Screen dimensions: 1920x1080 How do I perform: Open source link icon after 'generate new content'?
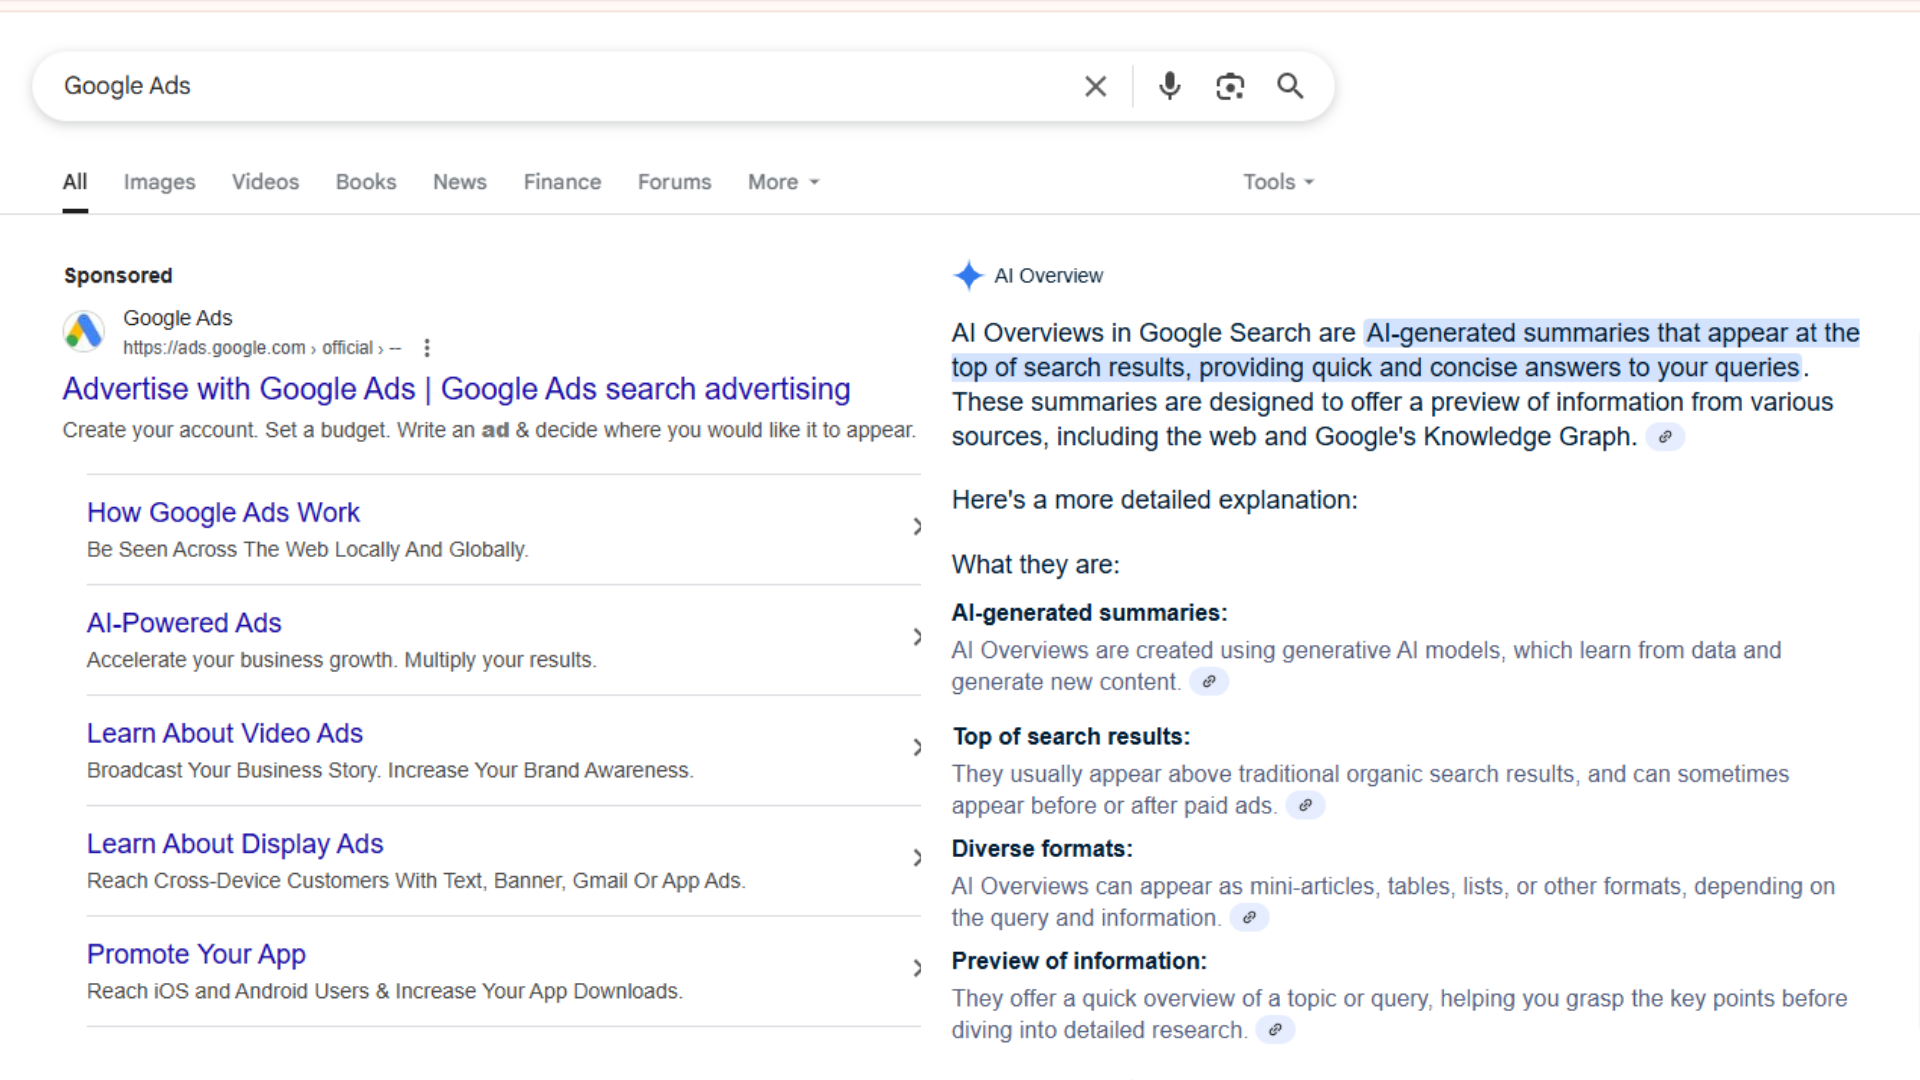pyautogui.click(x=1209, y=682)
